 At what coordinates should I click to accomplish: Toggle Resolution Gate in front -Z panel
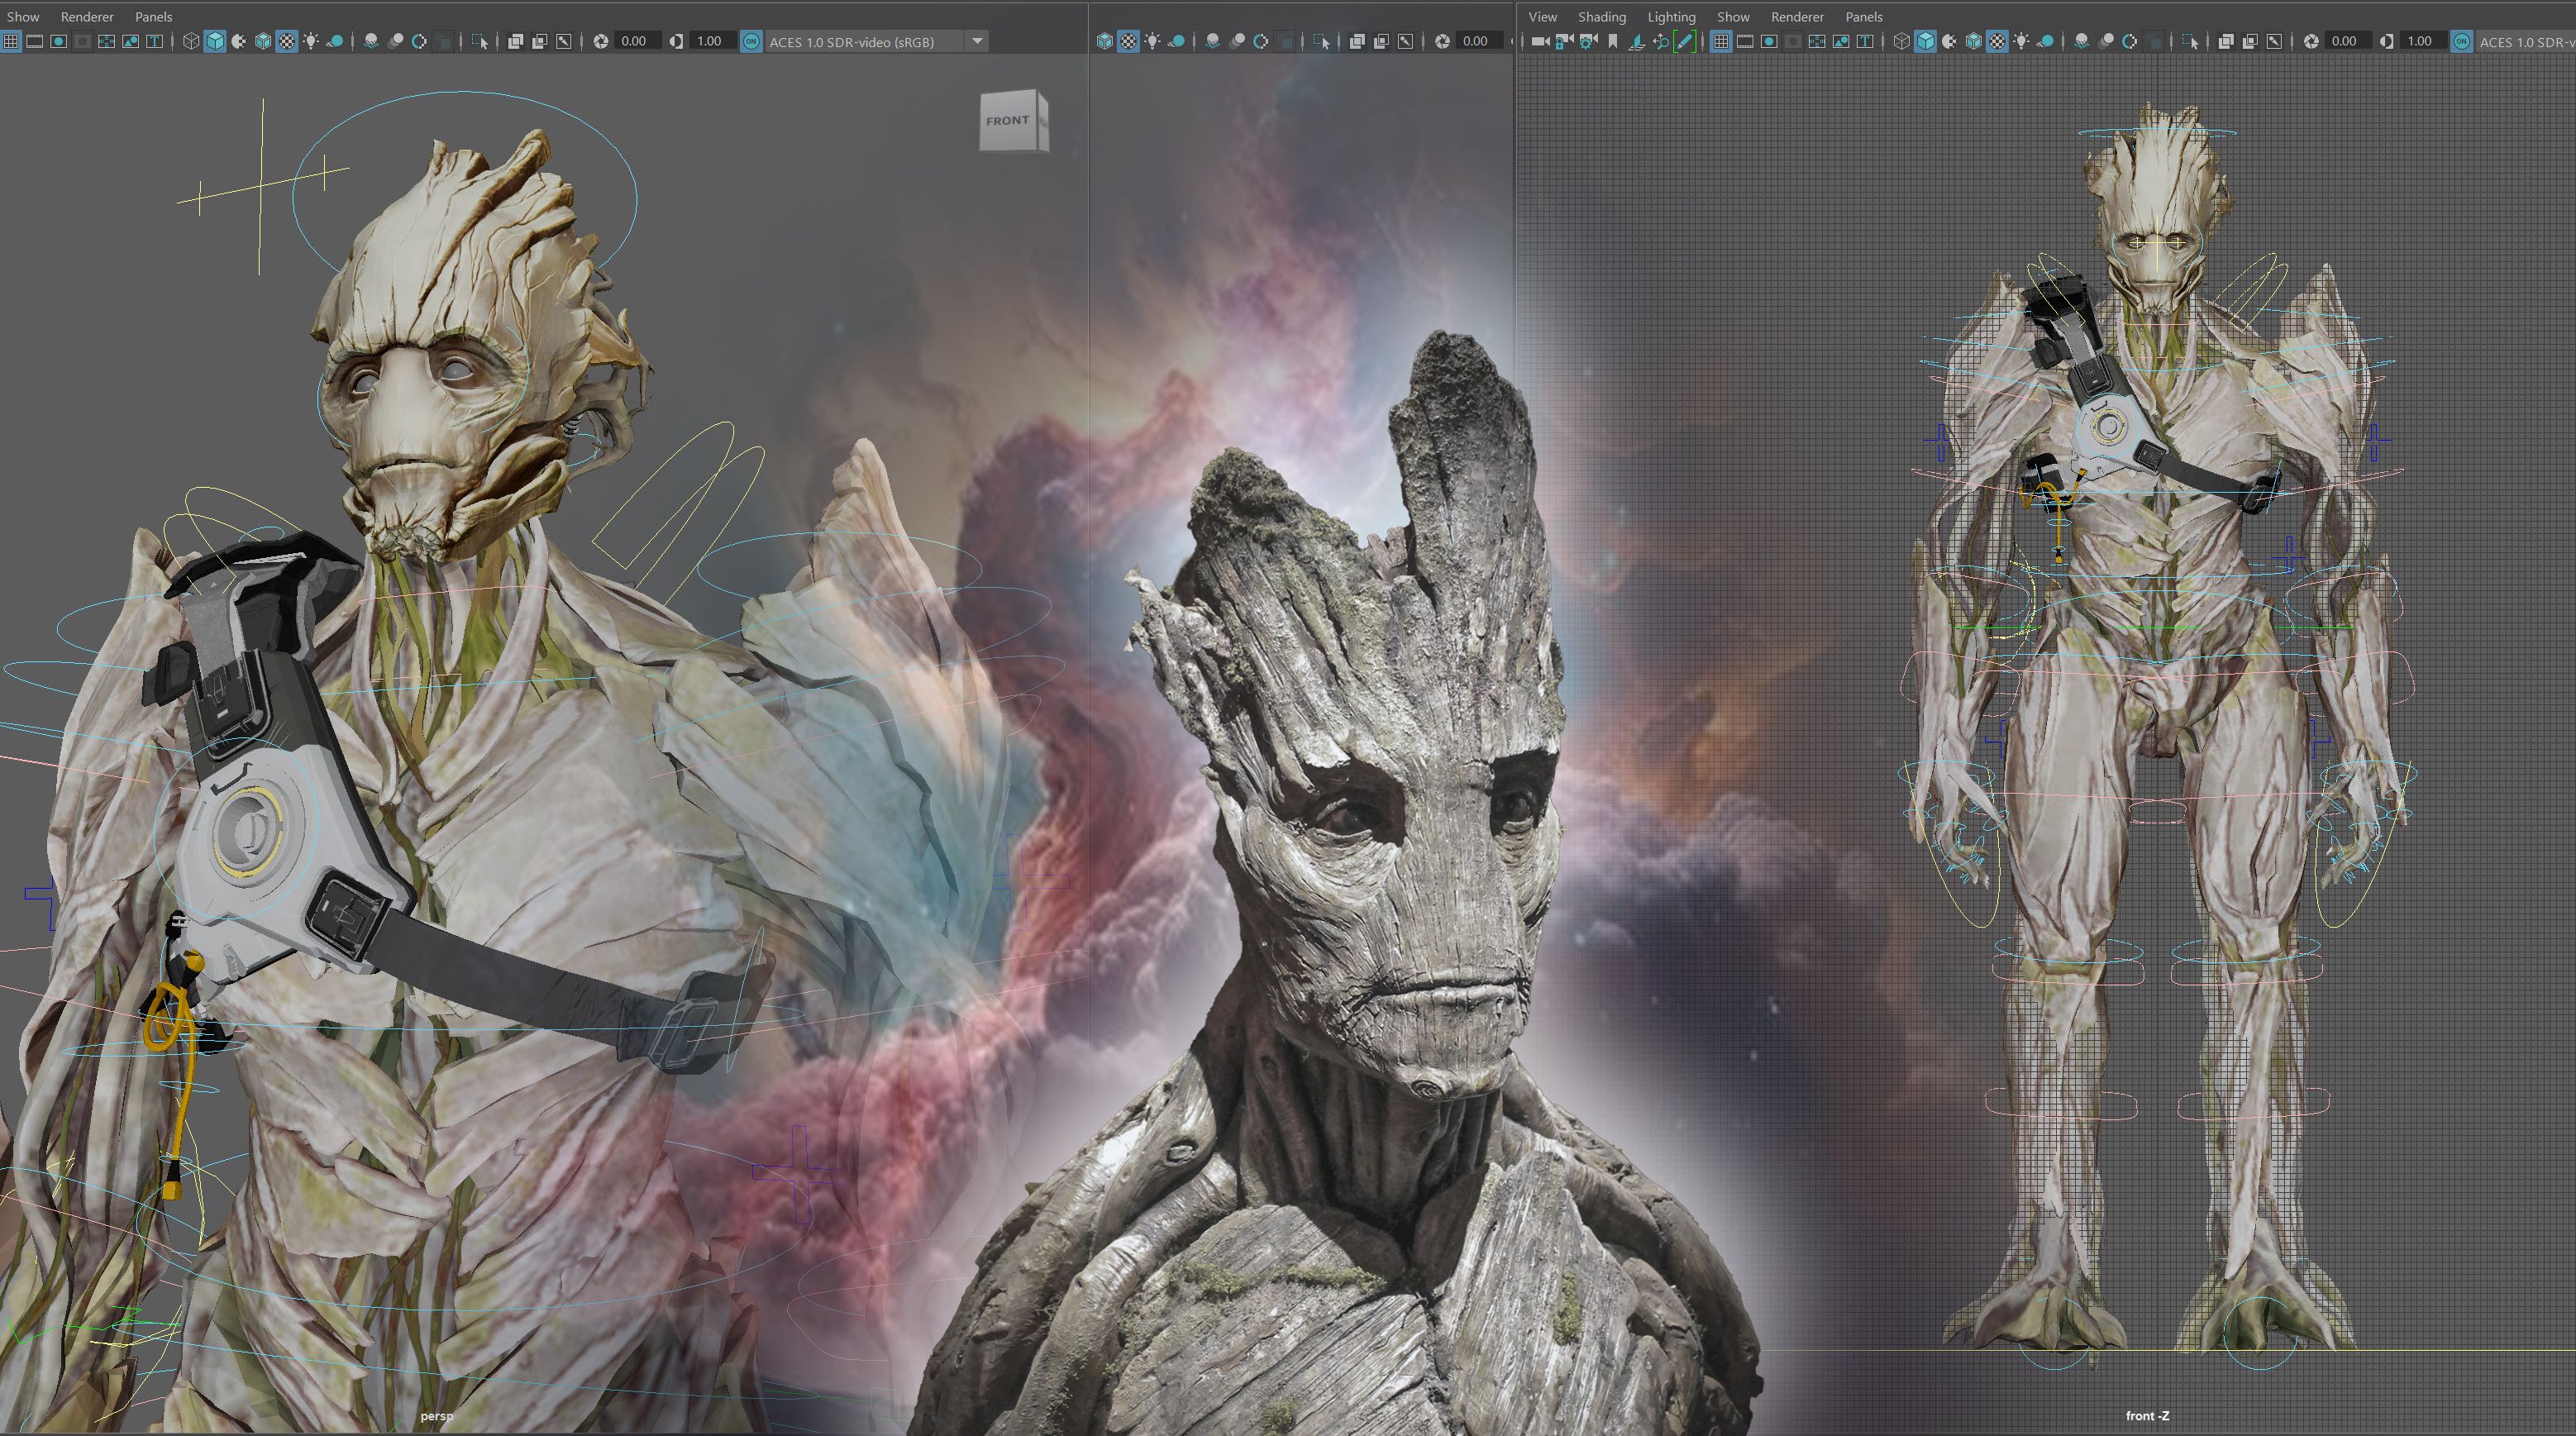tap(1769, 41)
